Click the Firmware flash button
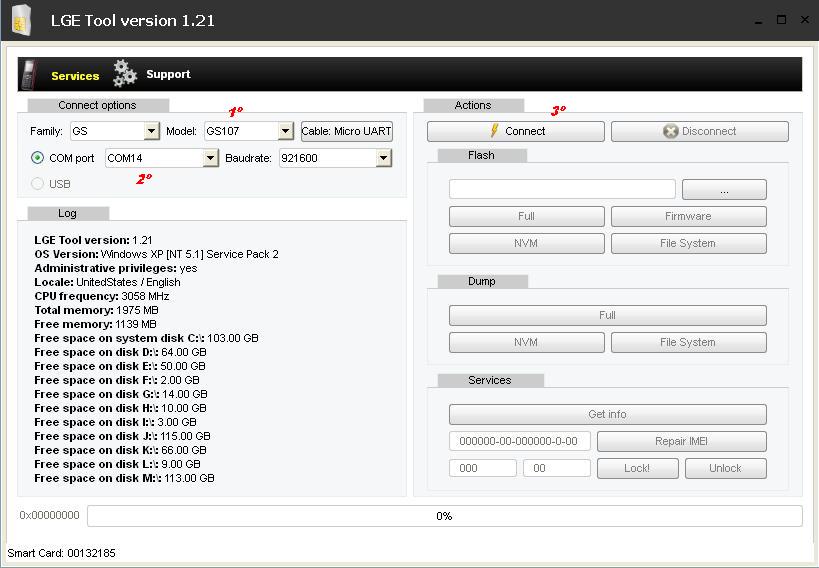 click(688, 216)
